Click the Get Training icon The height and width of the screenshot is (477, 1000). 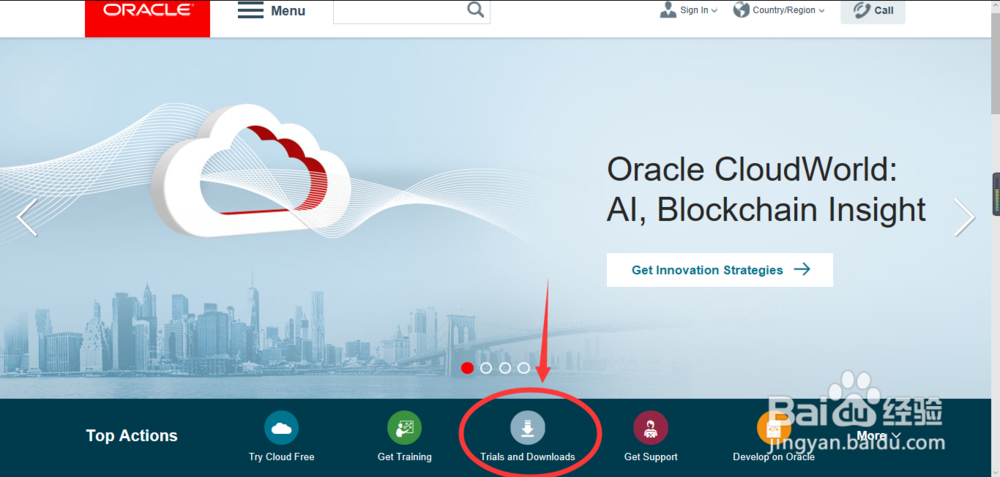[x=404, y=428]
